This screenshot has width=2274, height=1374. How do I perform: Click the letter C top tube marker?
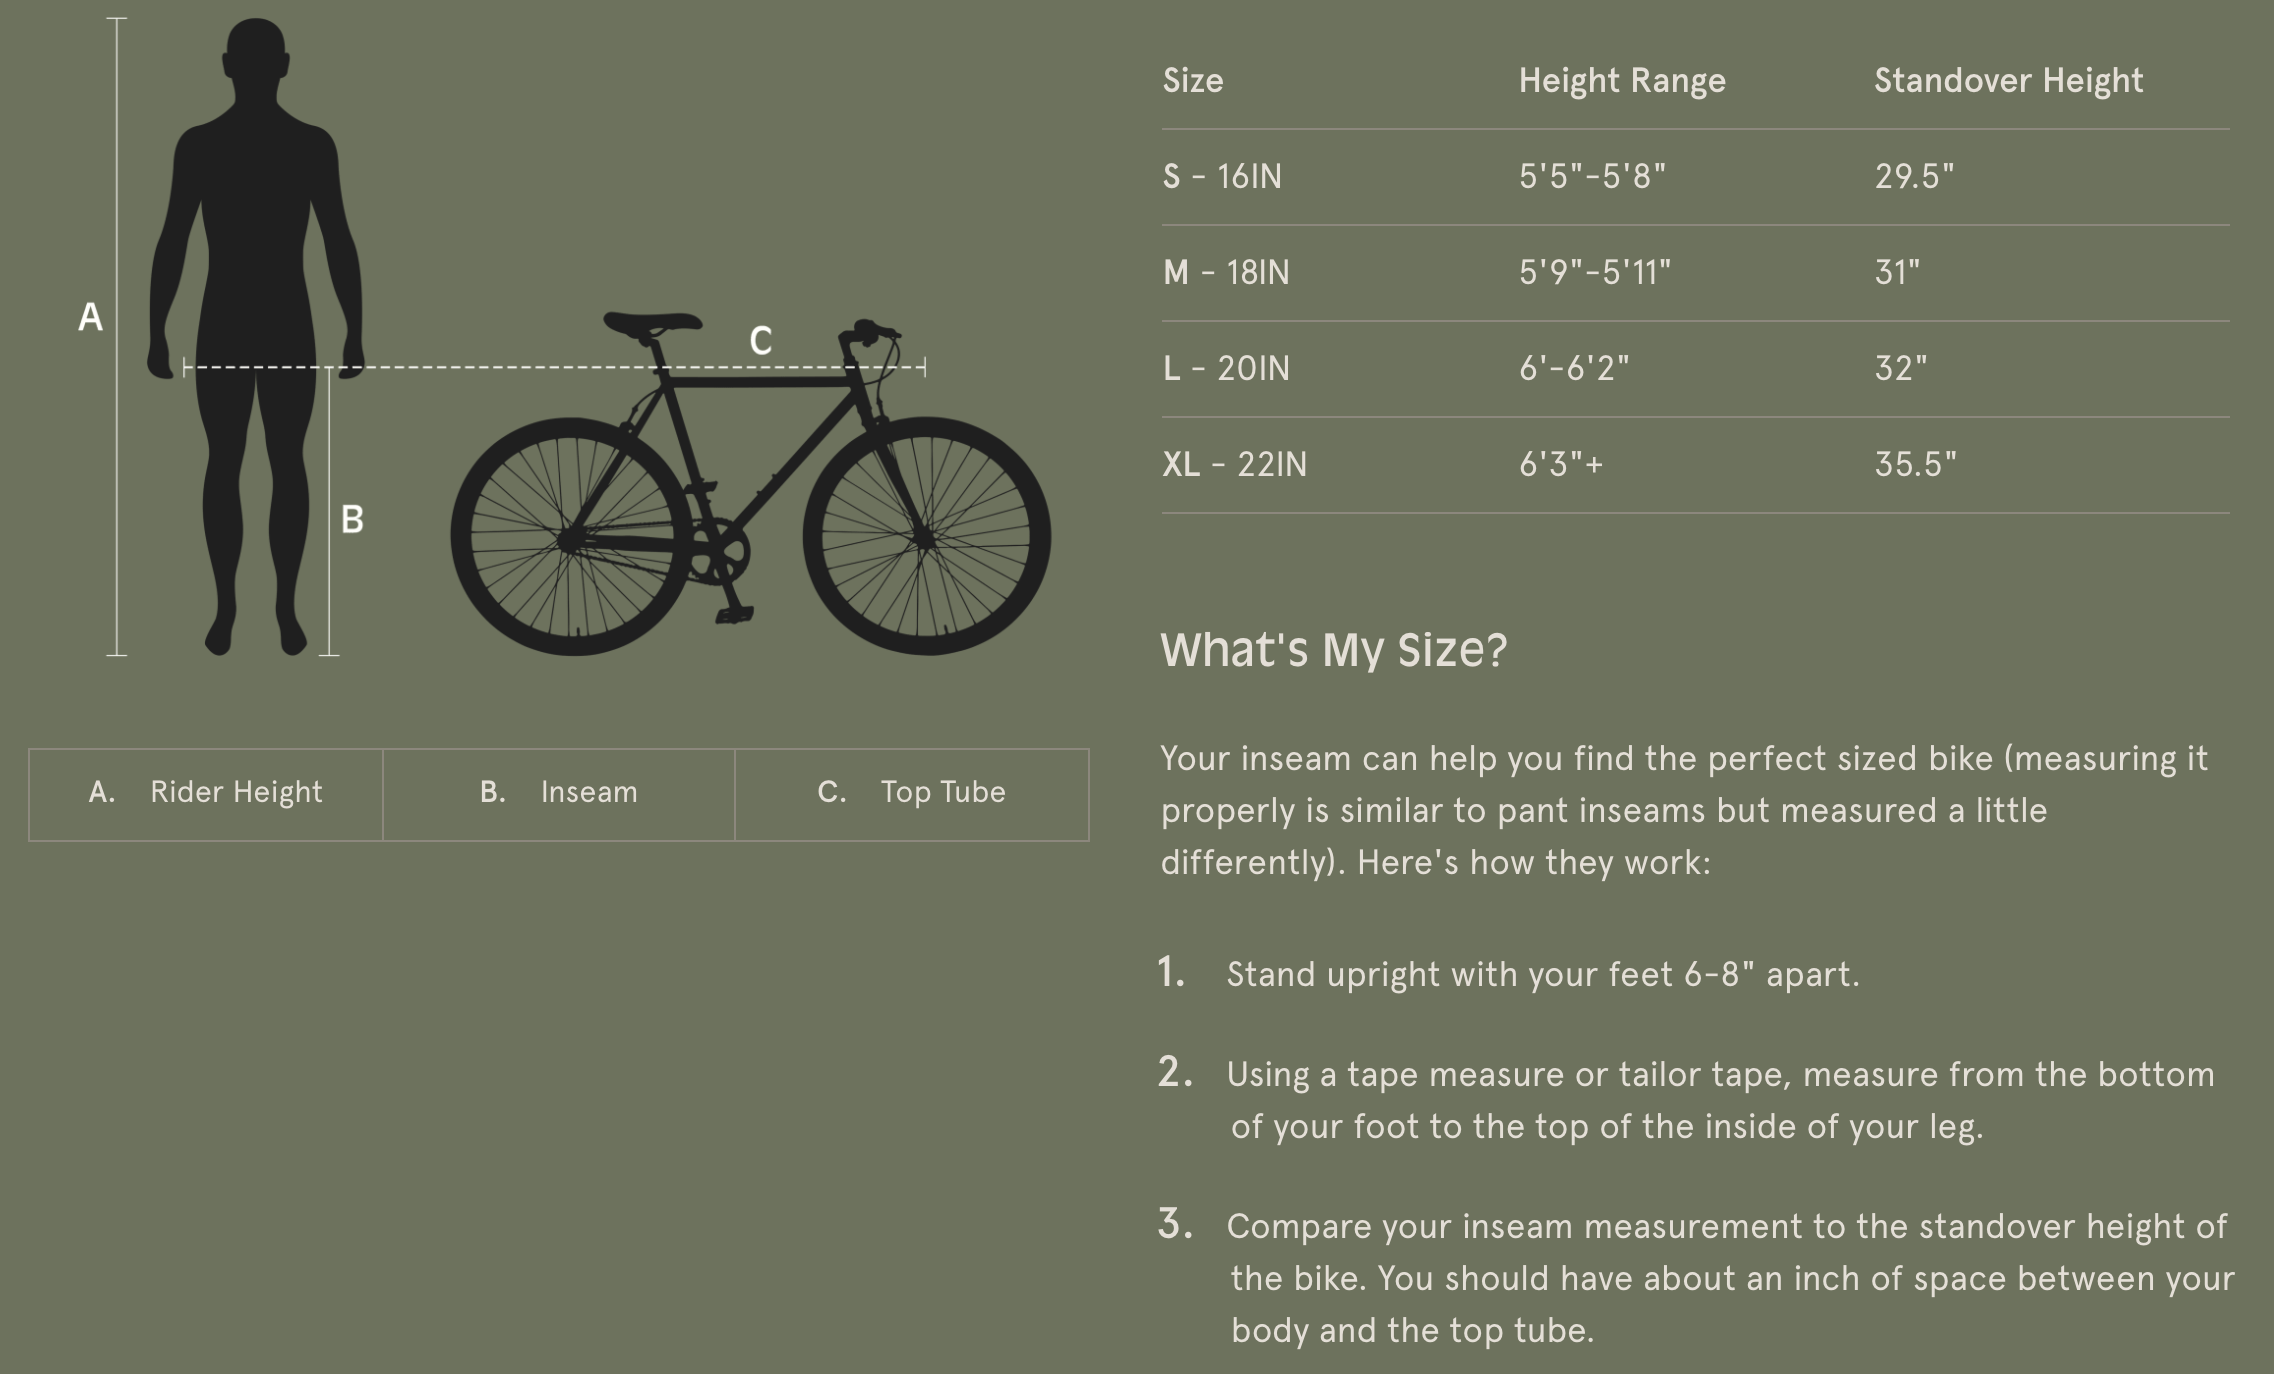761,341
